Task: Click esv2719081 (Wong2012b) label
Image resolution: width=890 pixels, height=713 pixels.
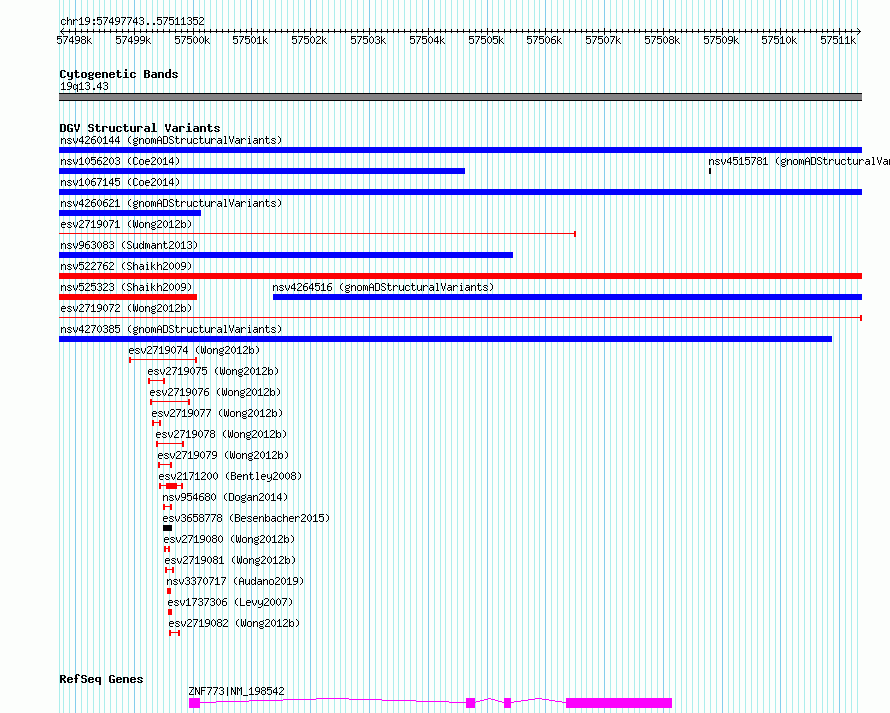Action: (x=230, y=560)
